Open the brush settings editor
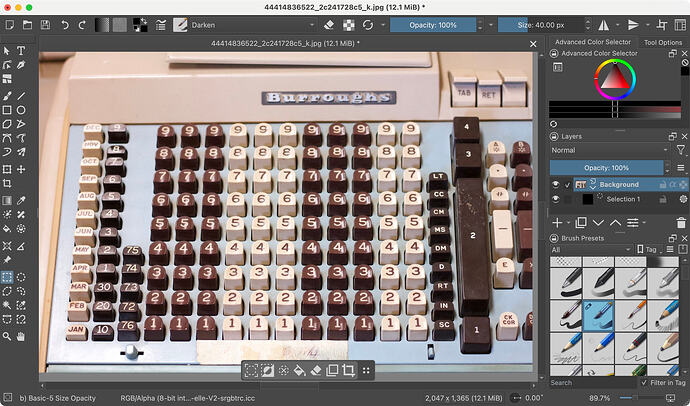 [161, 25]
